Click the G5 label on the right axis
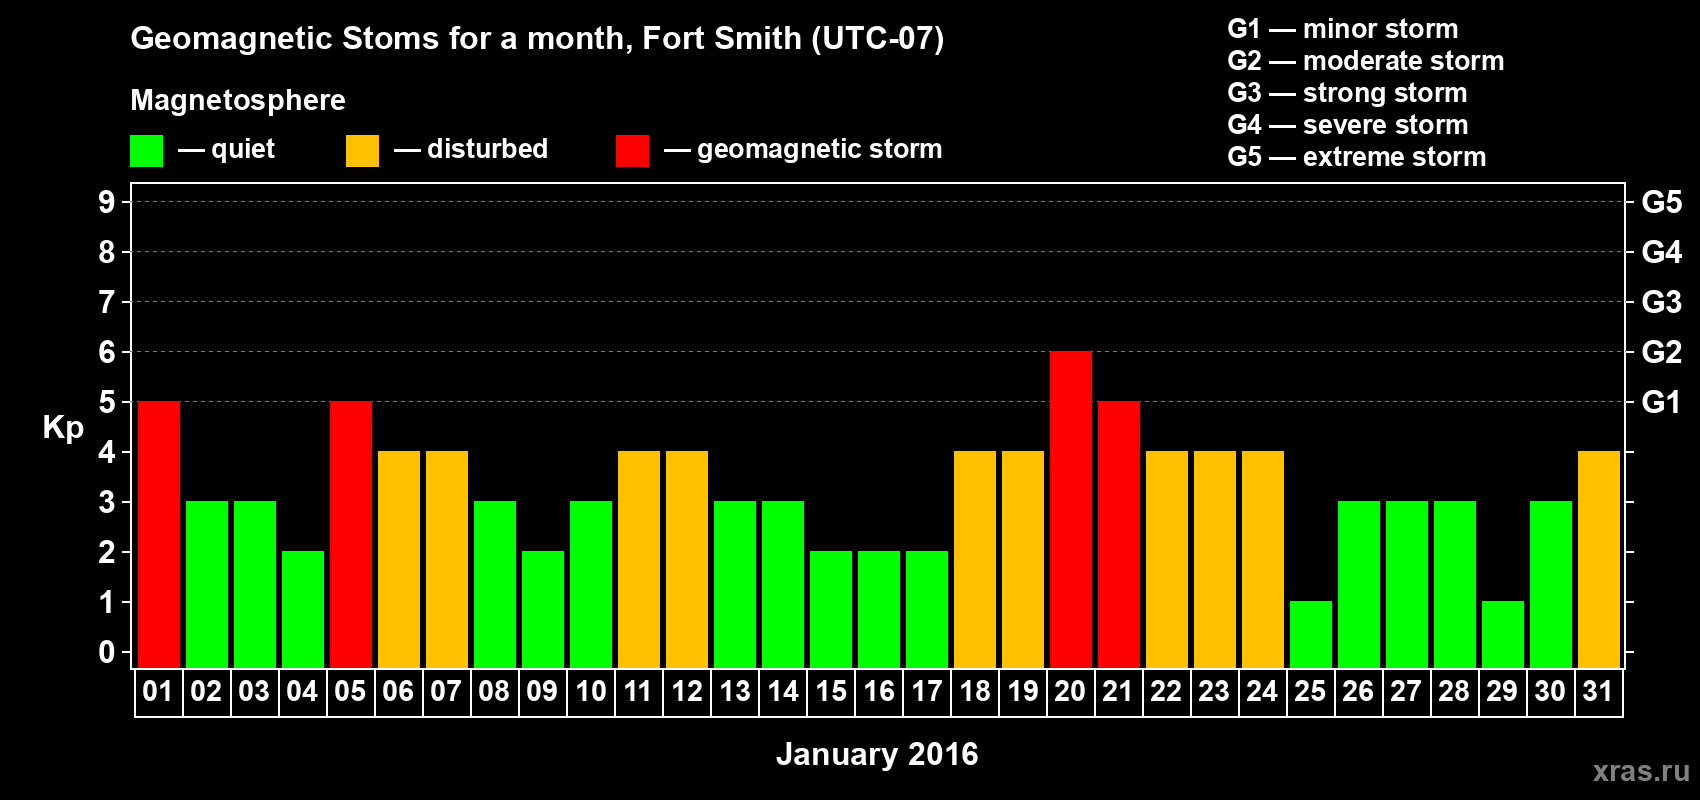 point(1662,202)
